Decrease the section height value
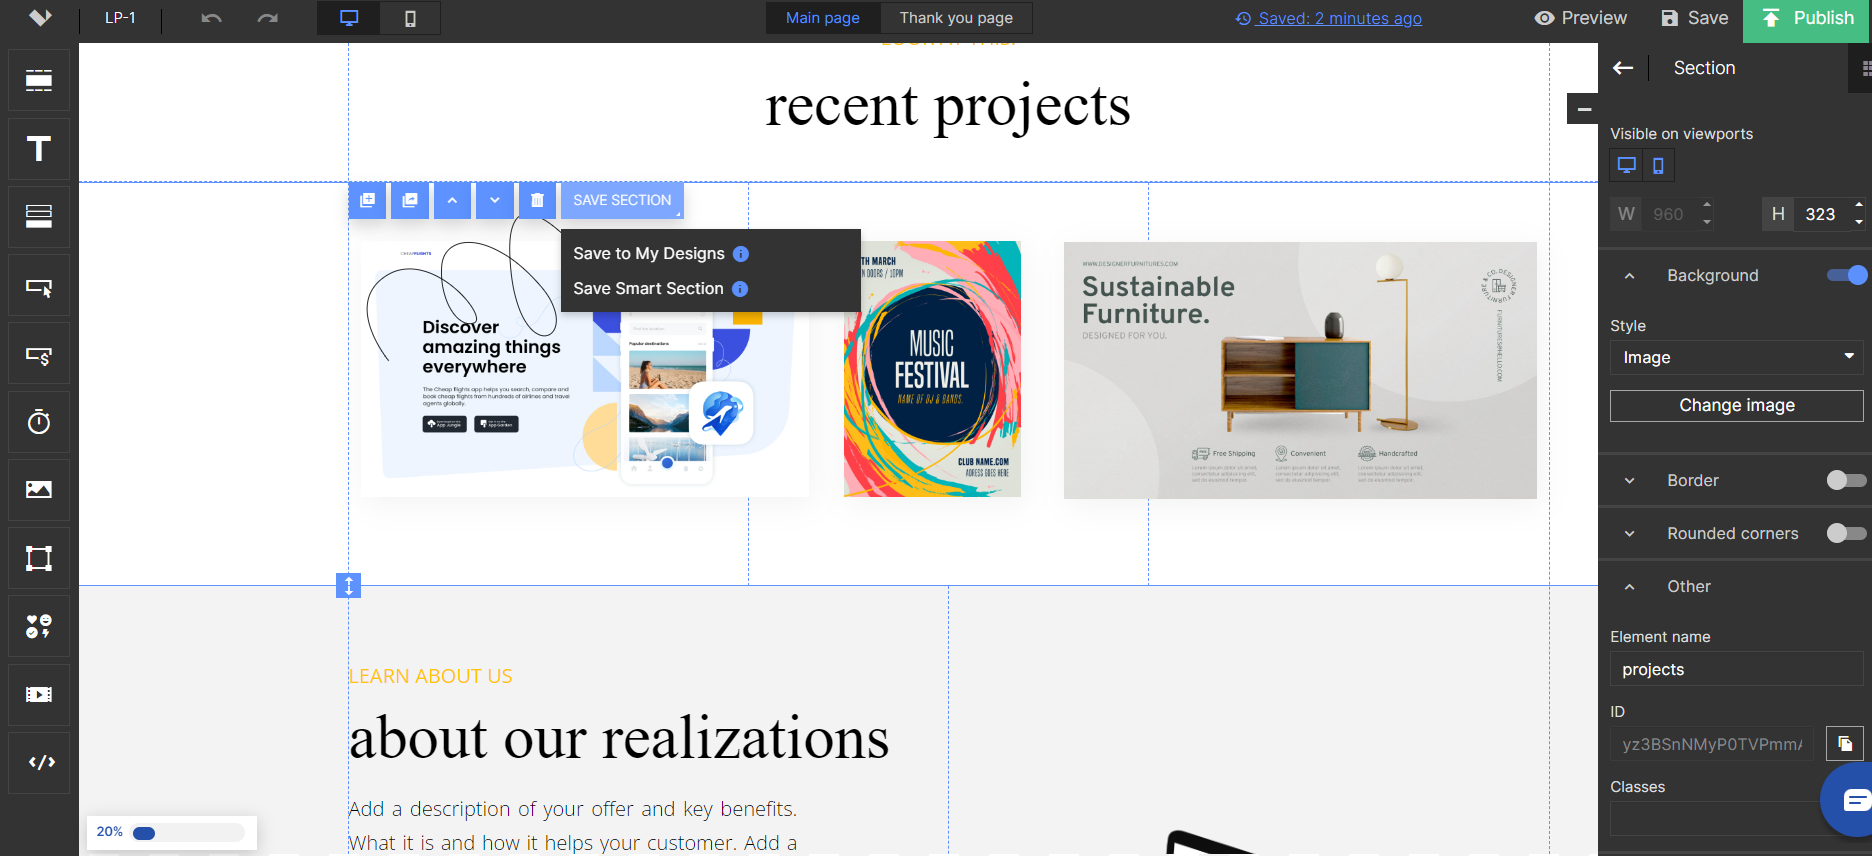Image resolution: width=1872 pixels, height=856 pixels. 1858,222
